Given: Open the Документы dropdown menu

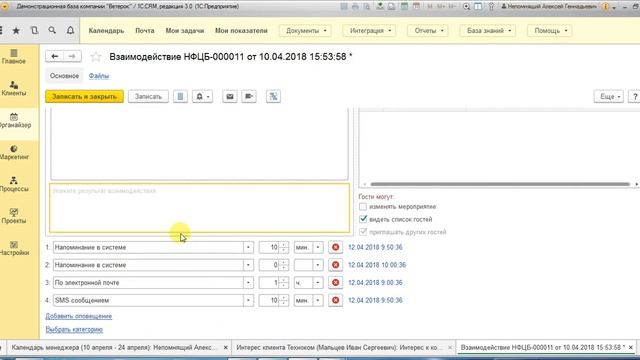Looking at the screenshot, I should coord(305,31).
